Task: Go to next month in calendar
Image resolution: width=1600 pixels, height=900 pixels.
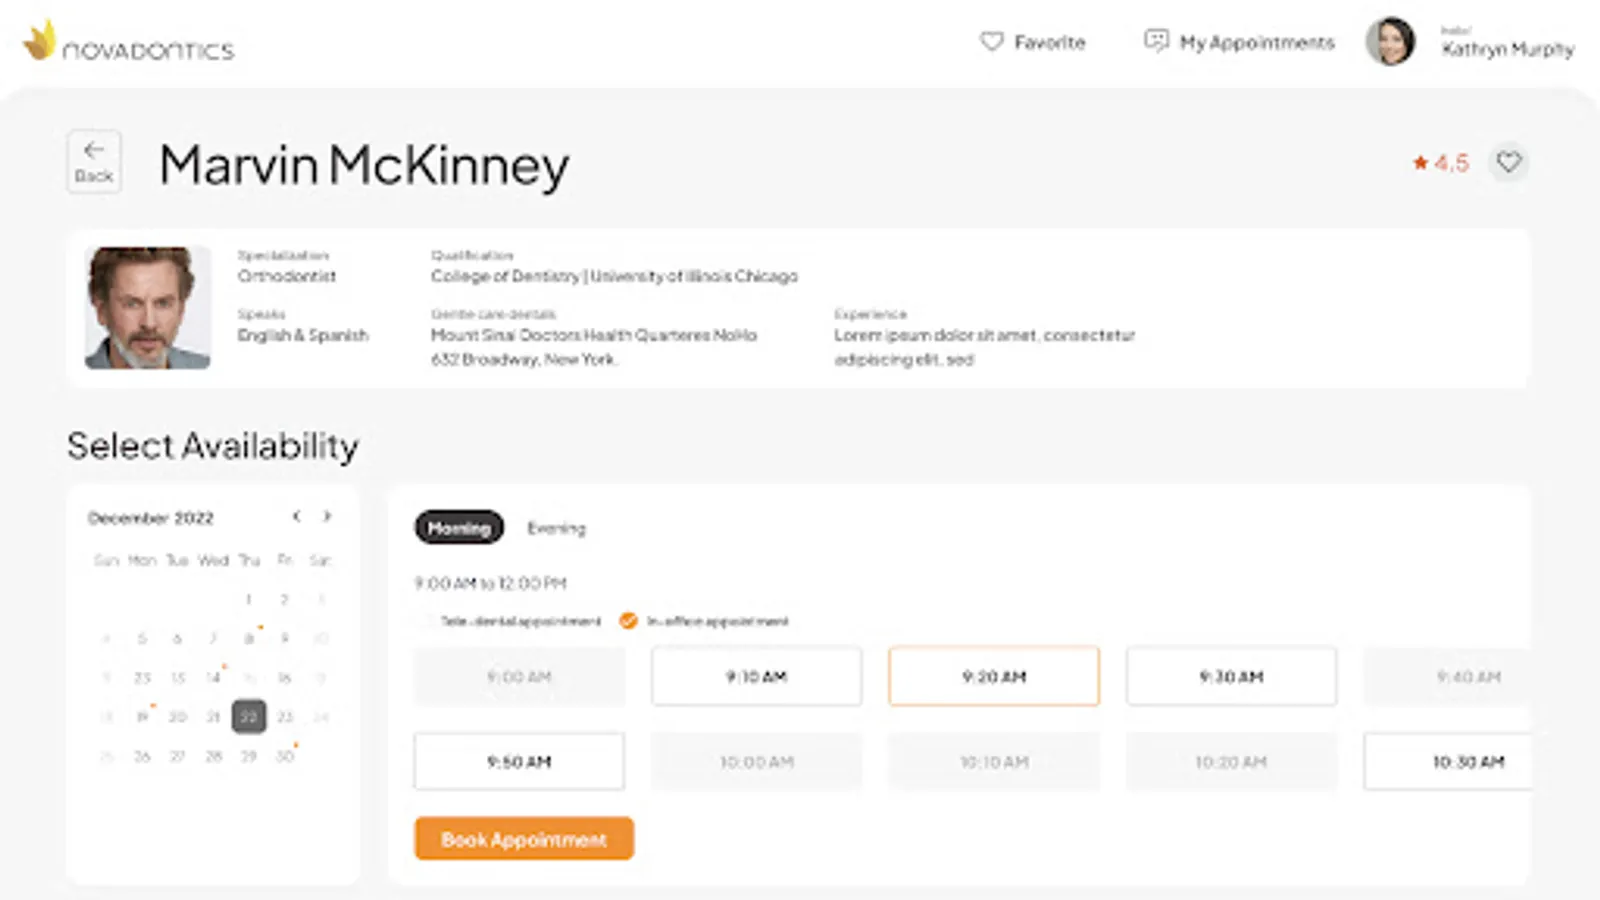Action: 327,517
